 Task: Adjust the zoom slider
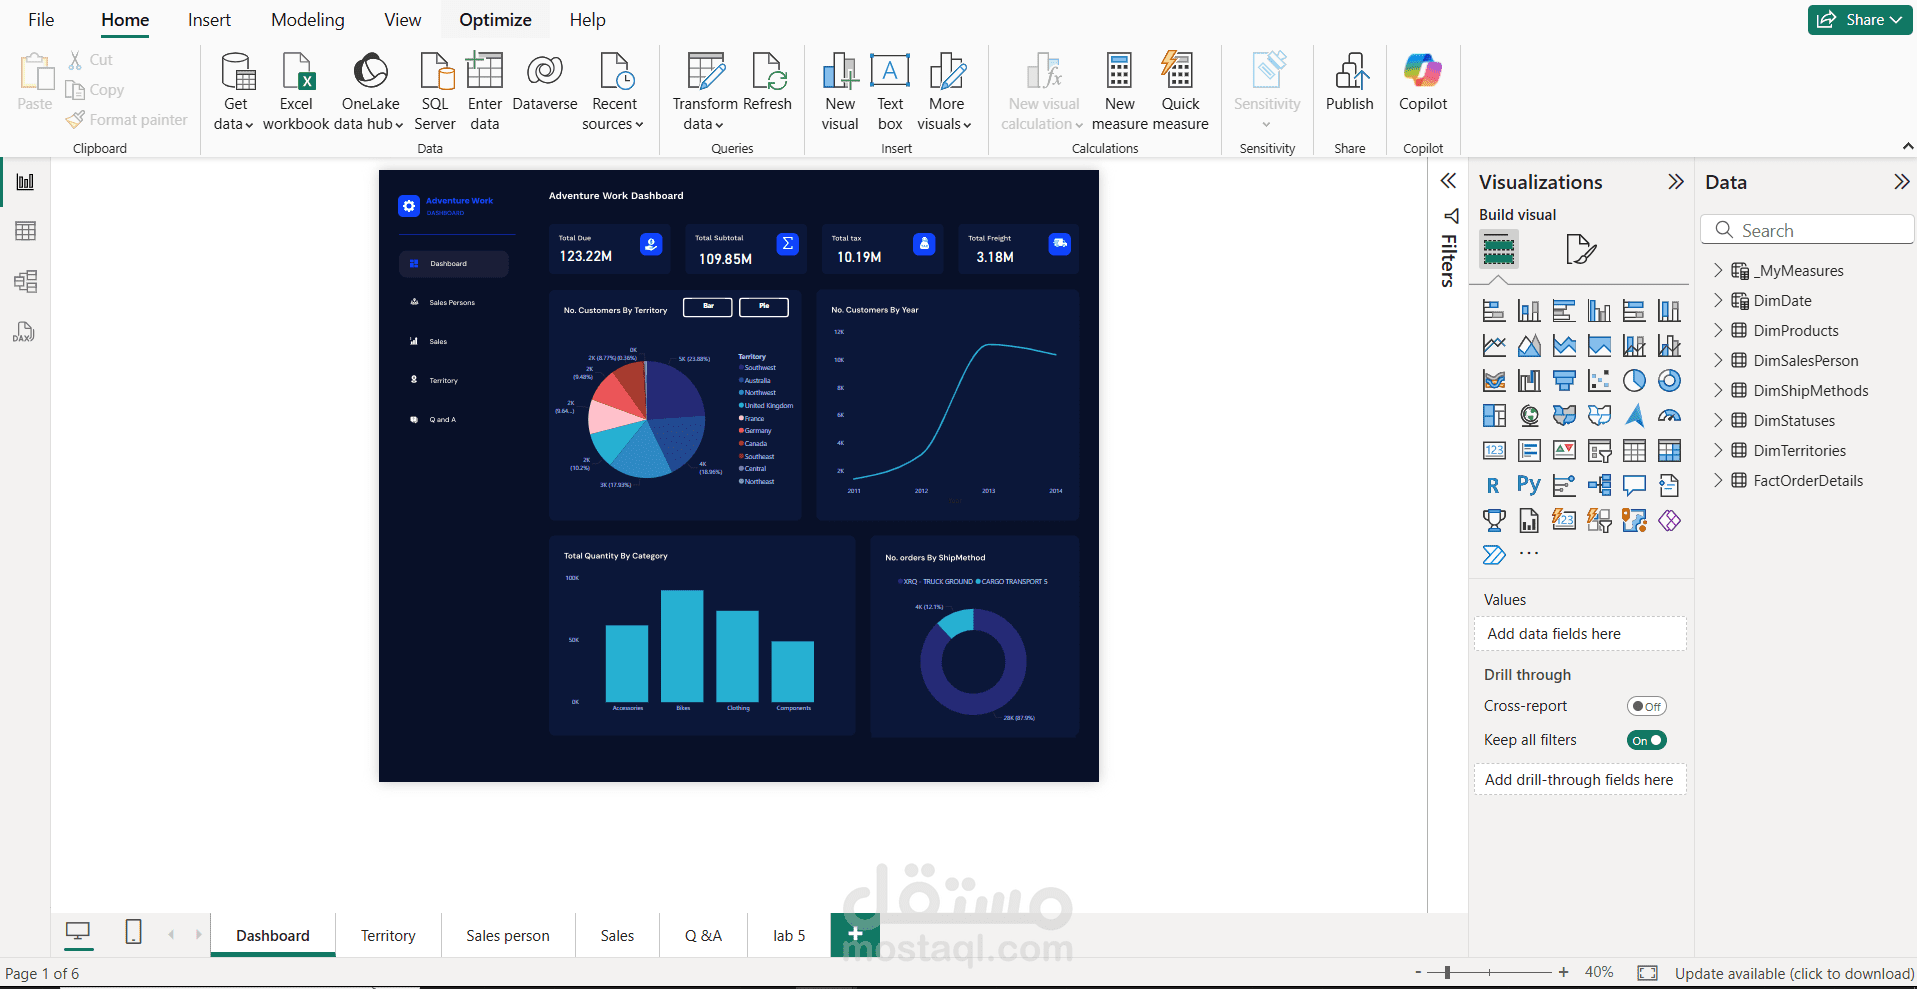1447,972
